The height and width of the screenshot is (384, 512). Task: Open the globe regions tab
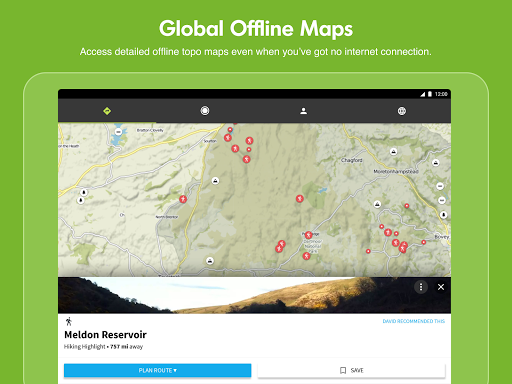[x=402, y=111]
